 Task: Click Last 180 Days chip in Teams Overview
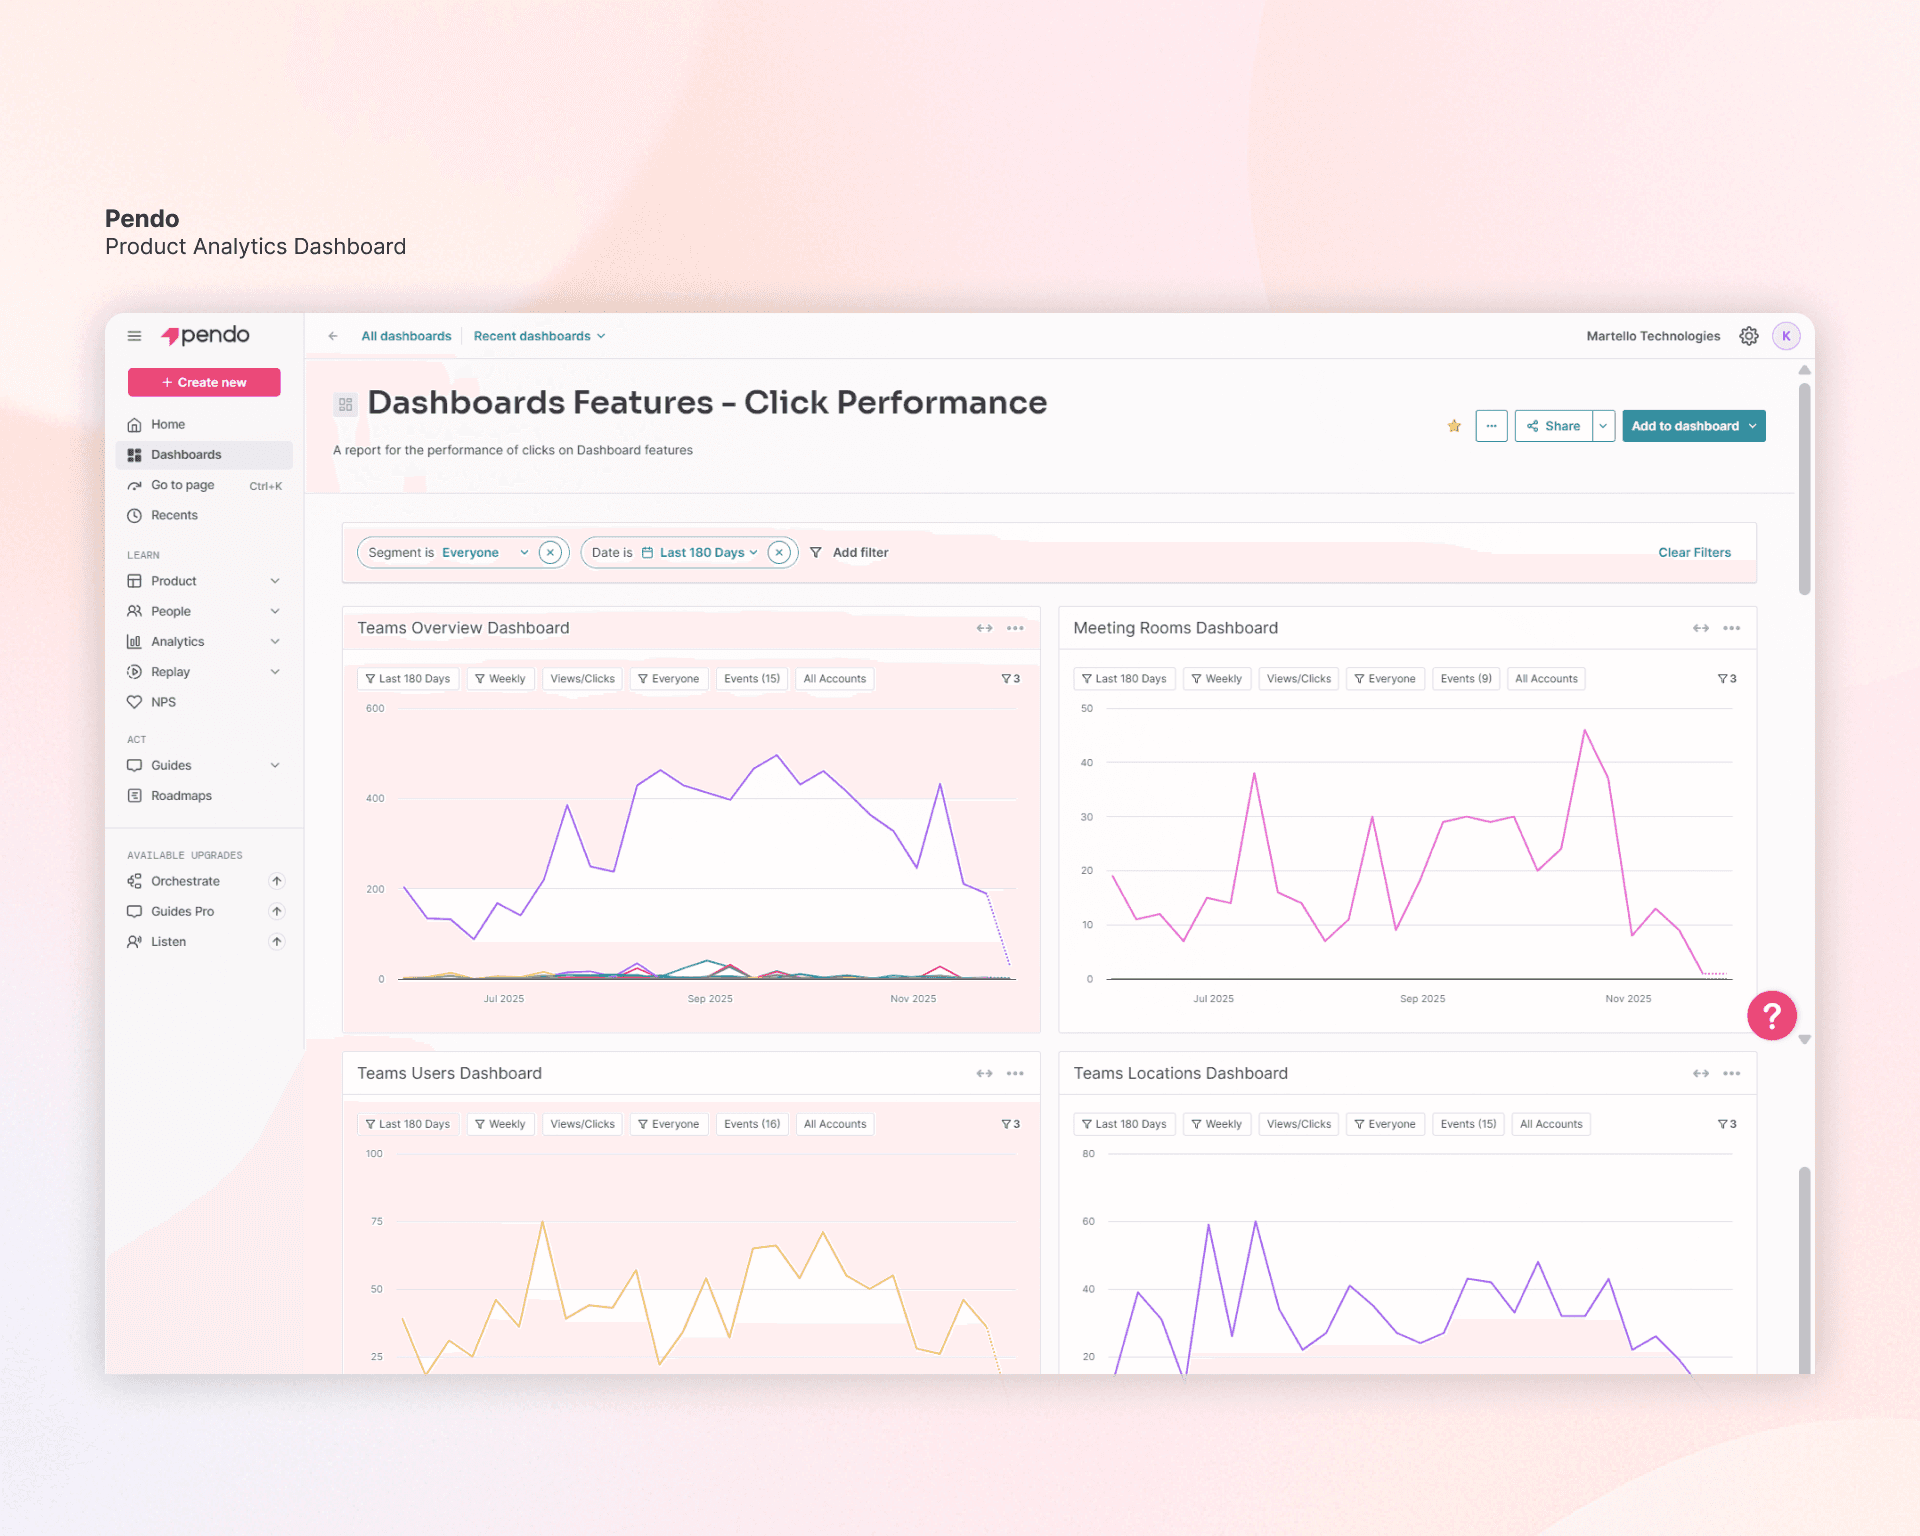pos(407,679)
